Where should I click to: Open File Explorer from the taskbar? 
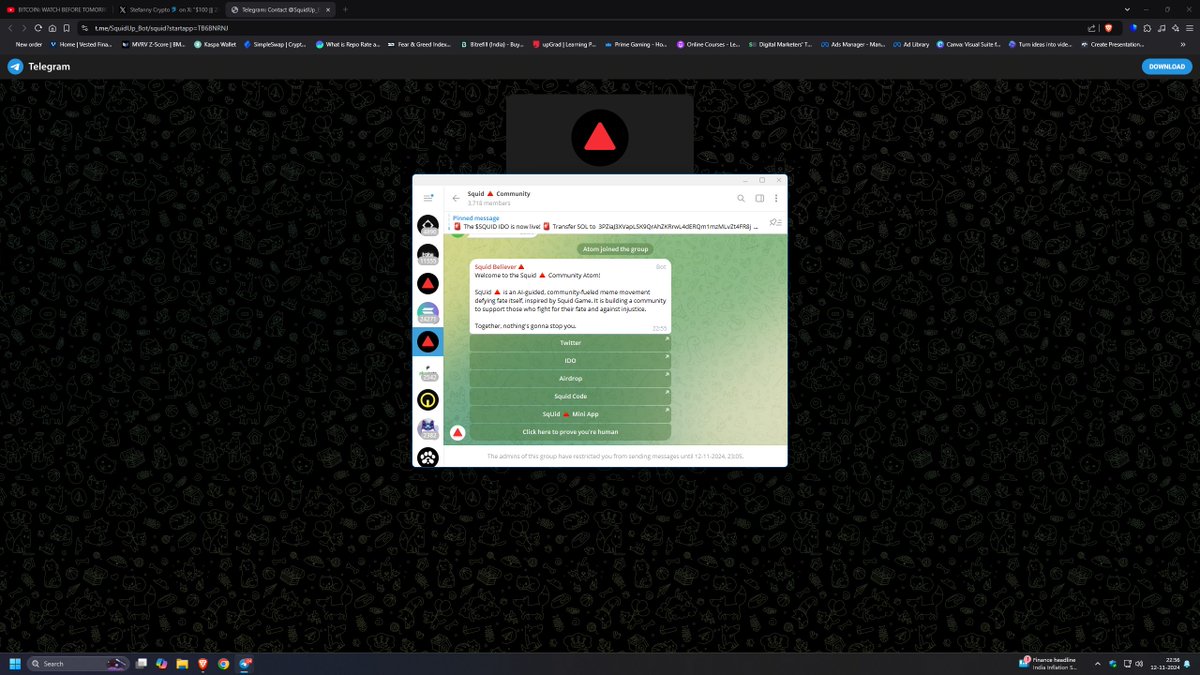click(183, 663)
